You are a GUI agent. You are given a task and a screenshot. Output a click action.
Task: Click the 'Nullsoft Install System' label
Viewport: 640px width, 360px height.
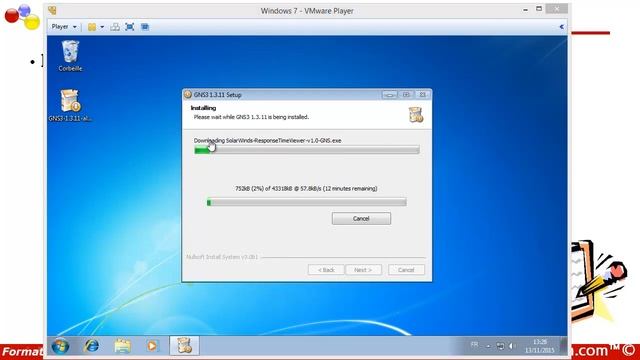pos(222,257)
